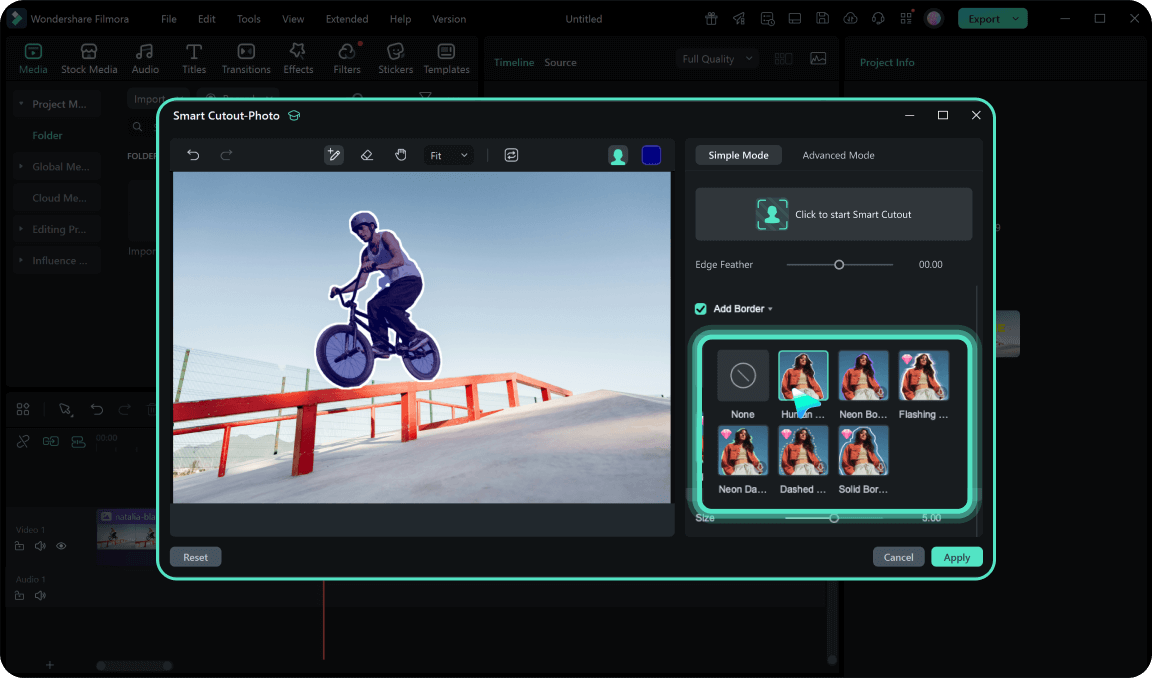The image size is (1152, 678).
Task: Click the 'Click to start Smart Cutout' button
Action: 833,214
